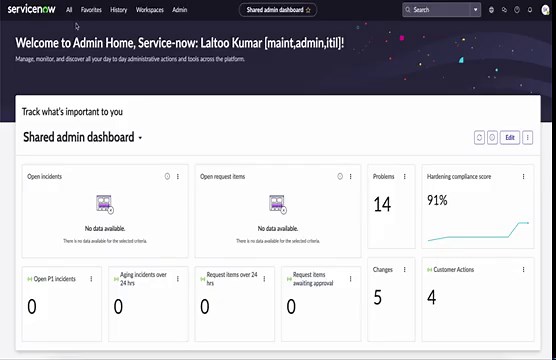556x360 pixels.
Task: Expand the Shared admin dashboard title dropdown
Action: pos(140,138)
